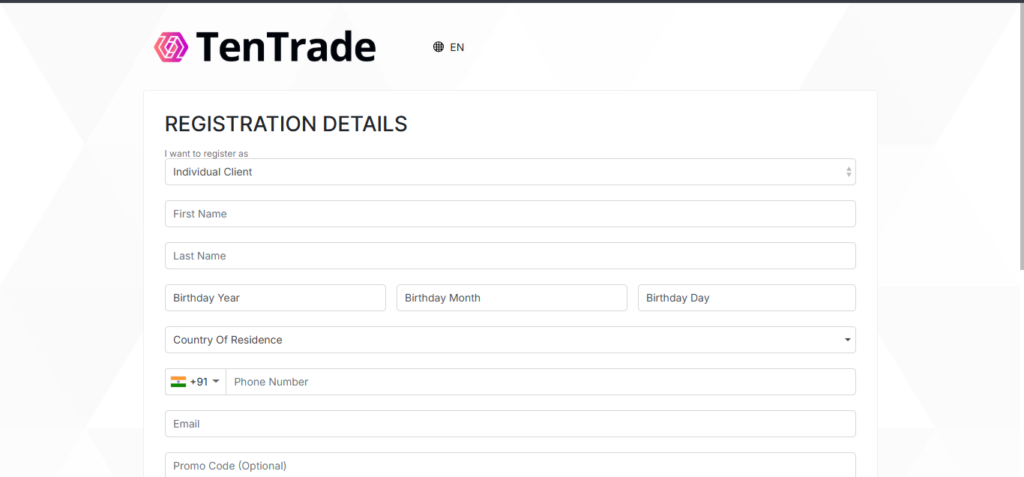Focus the Last Name field
The width and height of the screenshot is (1024, 477).
pos(510,255)
